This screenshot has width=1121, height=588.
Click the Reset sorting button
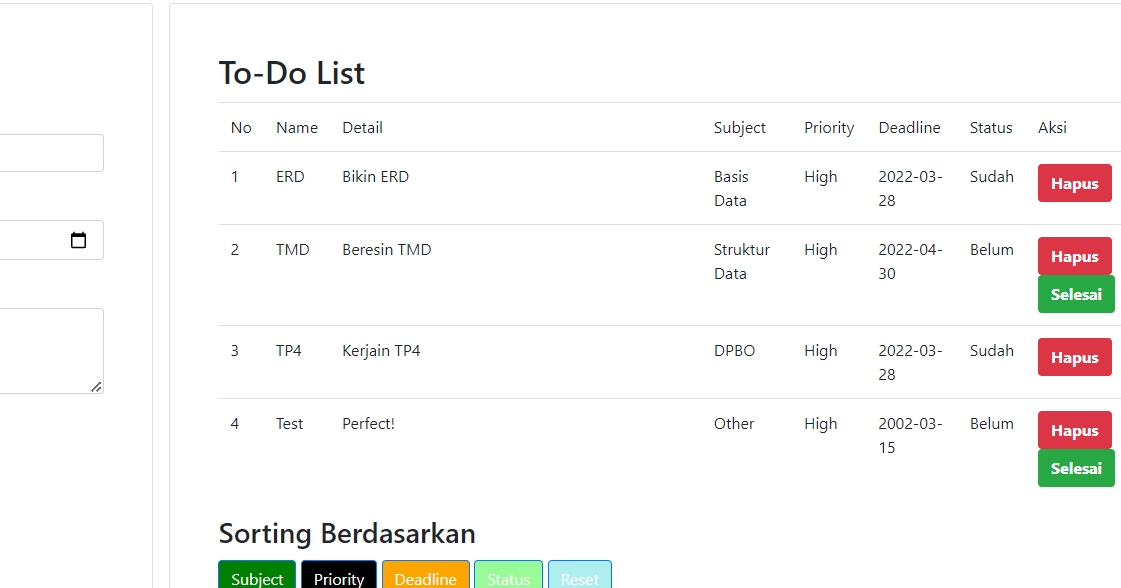[579, 578]
